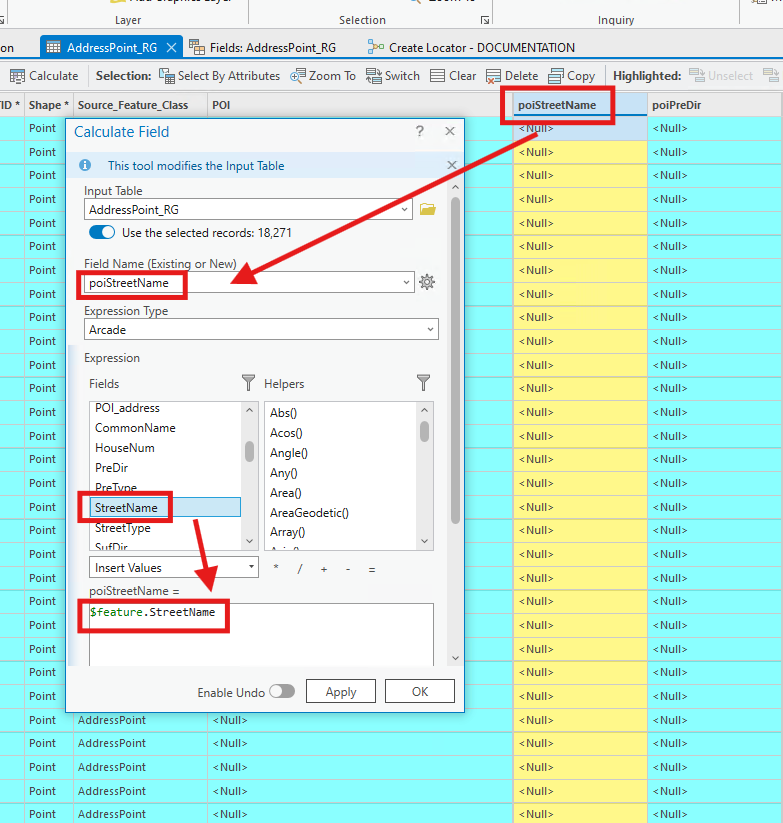
Task: Switch to Fields: AddressPoint_RG tab
Action: 262,48
